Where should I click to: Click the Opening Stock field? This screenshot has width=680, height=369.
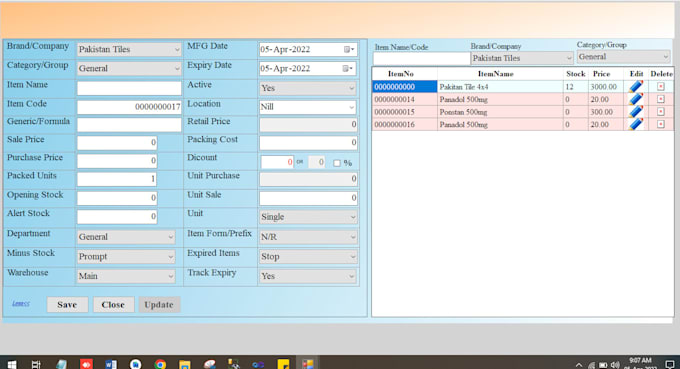point(117,198)
